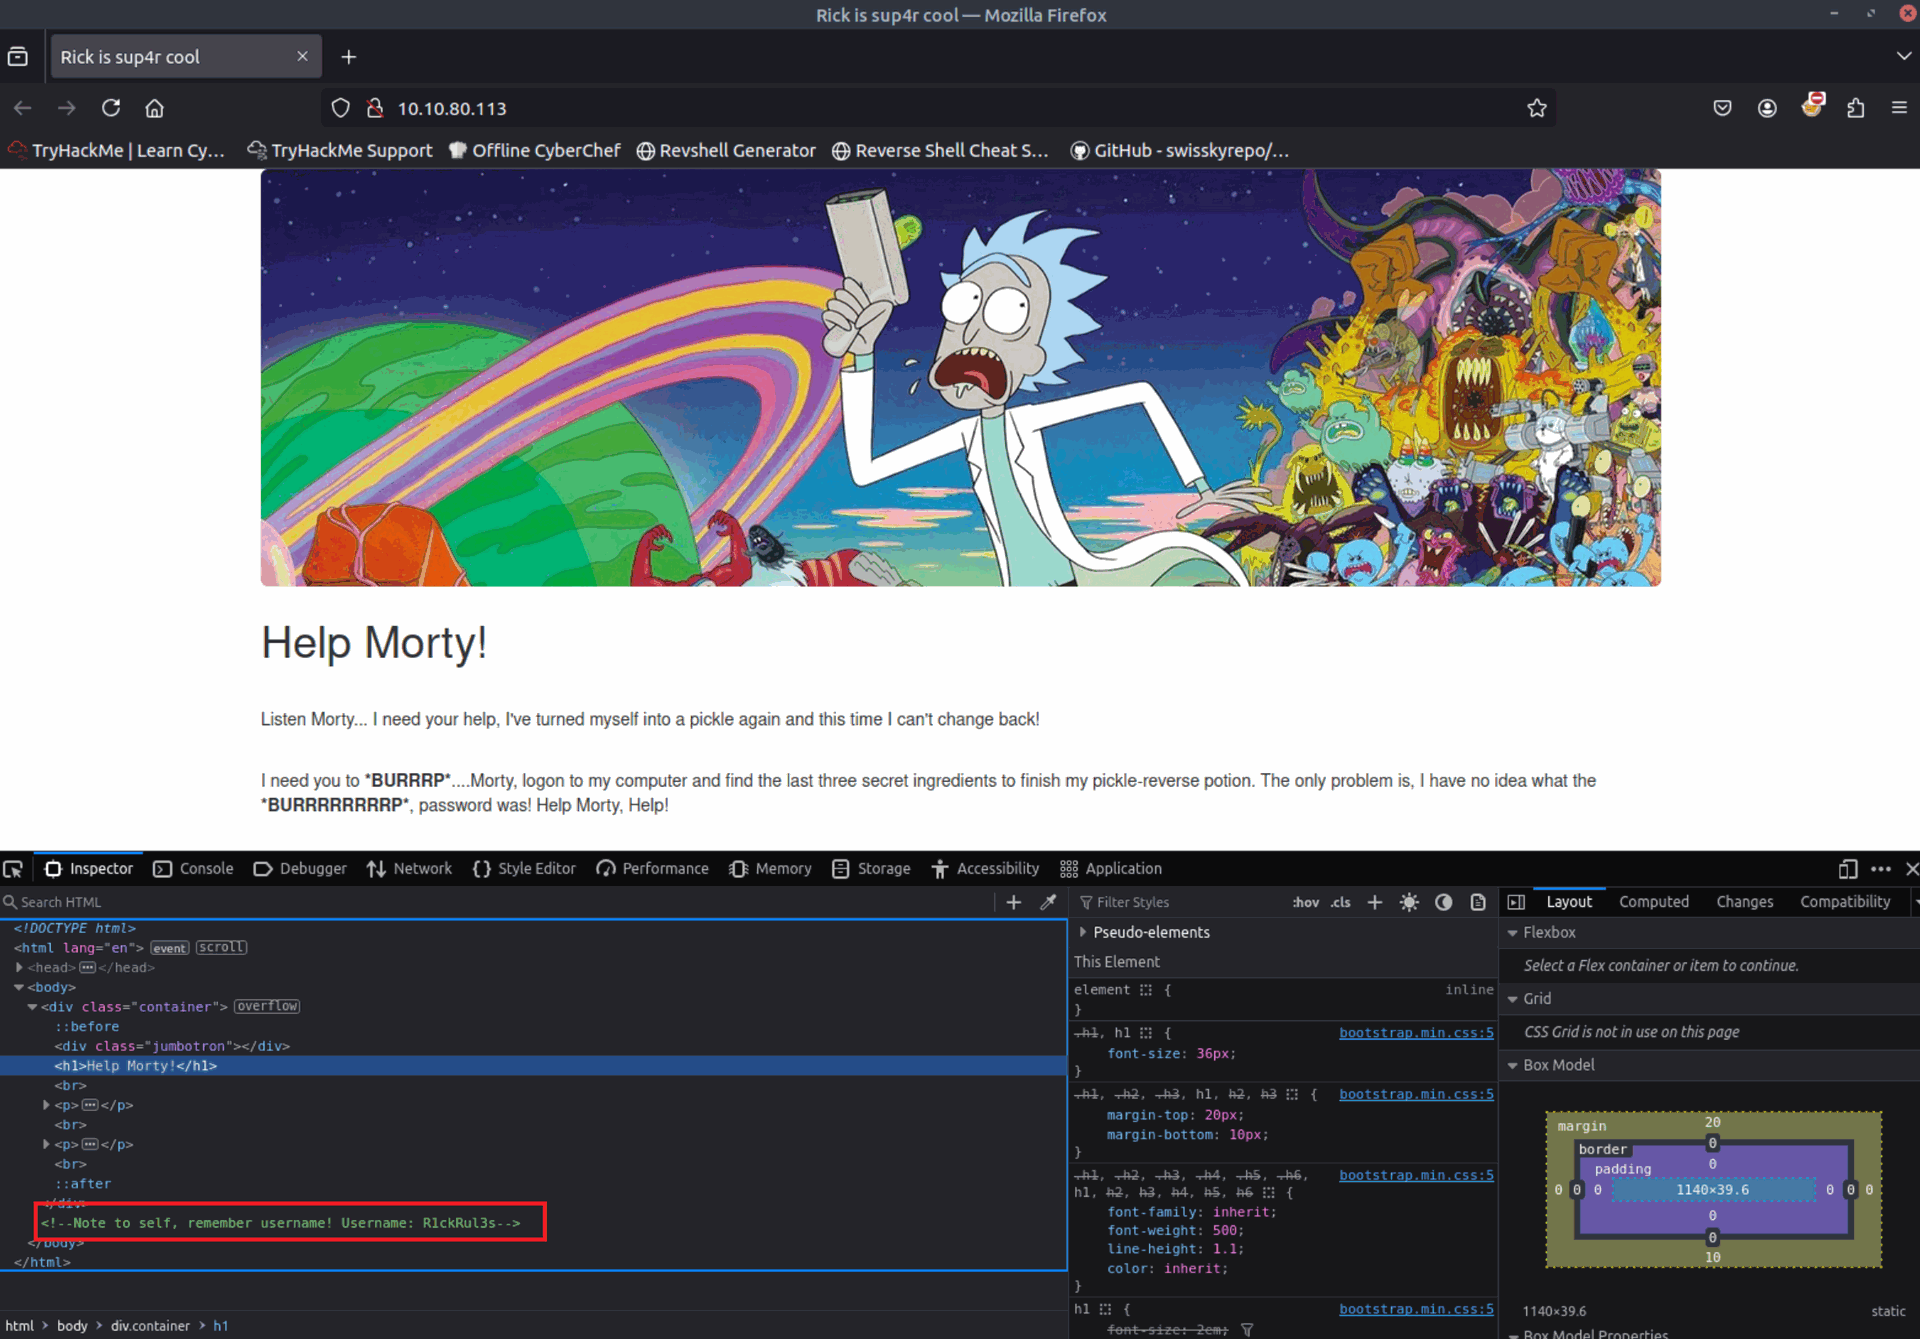Collapse the Flexbox section
The height and width of the screenshot is (1339, 1920).
tap(1513, 933)
